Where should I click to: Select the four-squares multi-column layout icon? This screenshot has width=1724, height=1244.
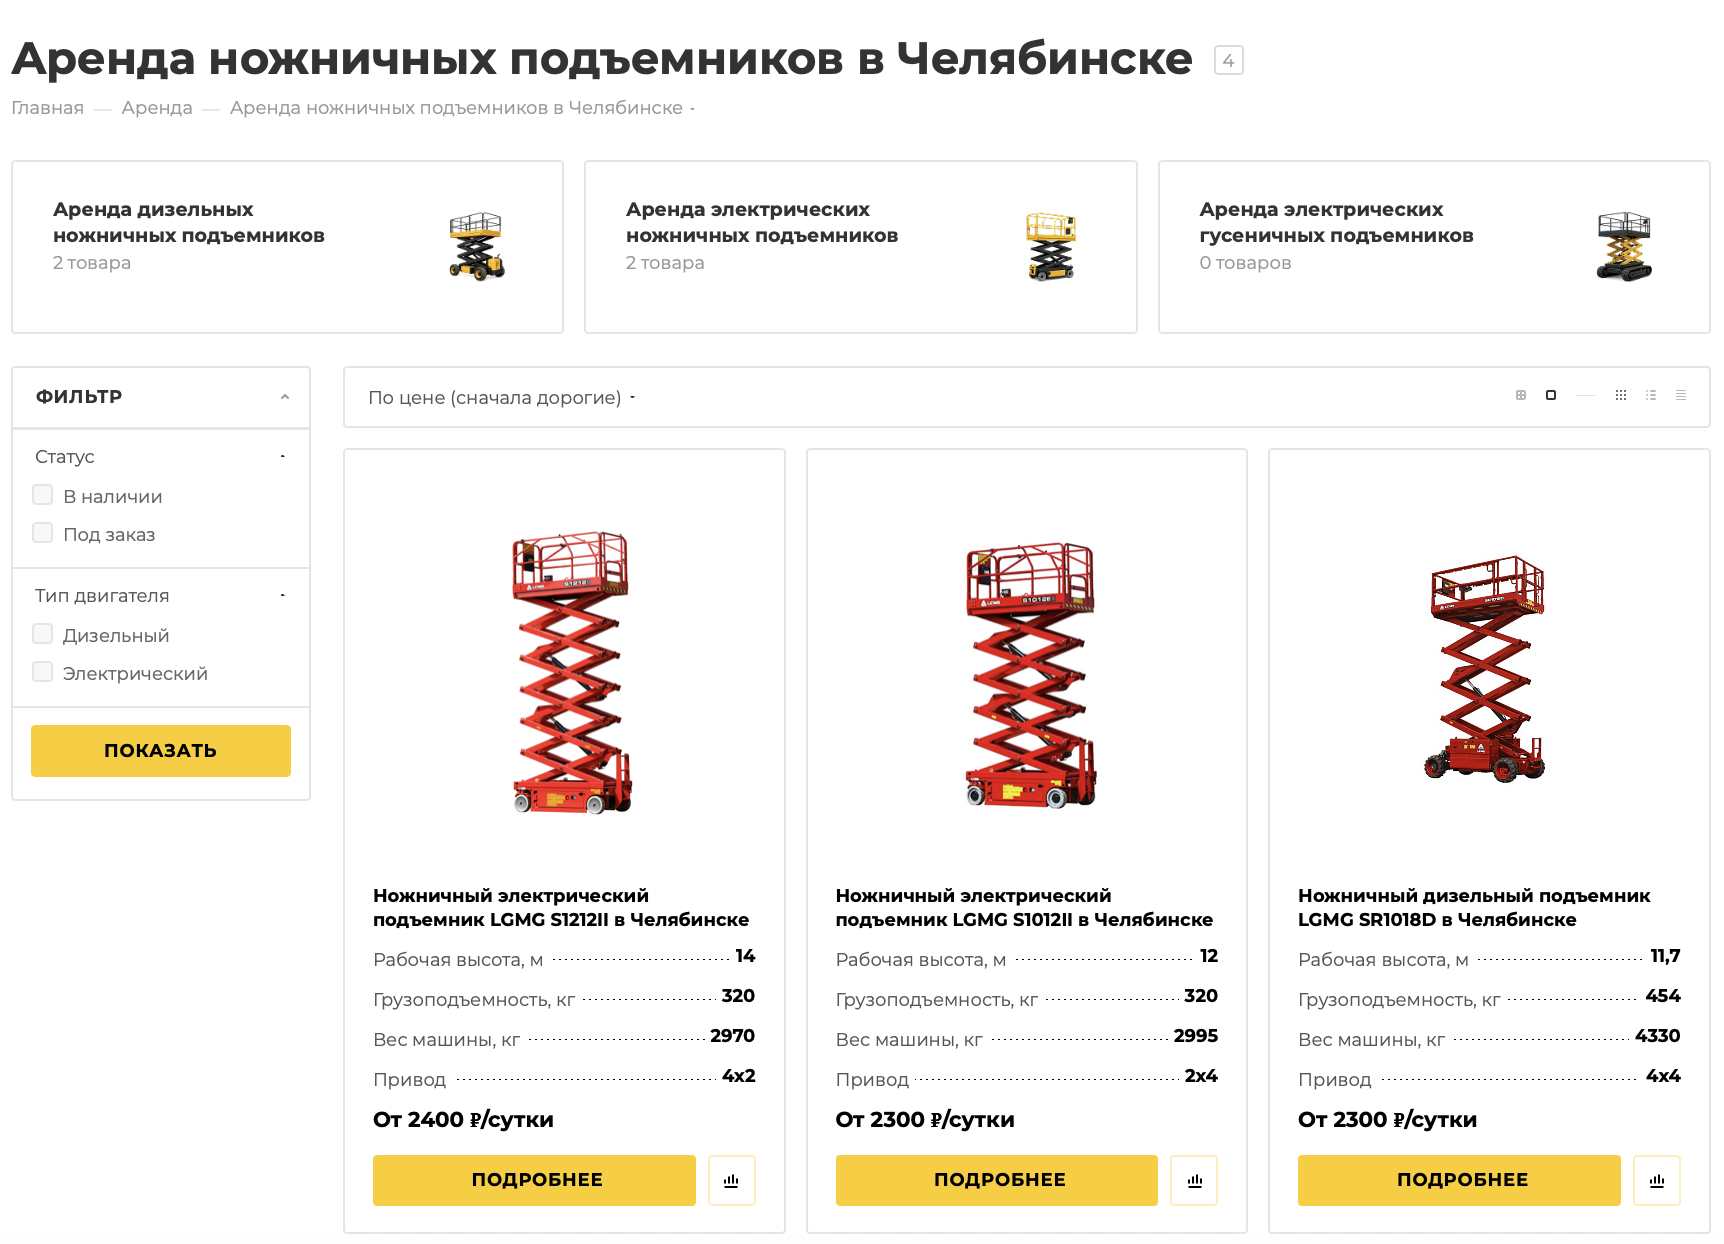pyautogui.click(x=1521, y=396)
